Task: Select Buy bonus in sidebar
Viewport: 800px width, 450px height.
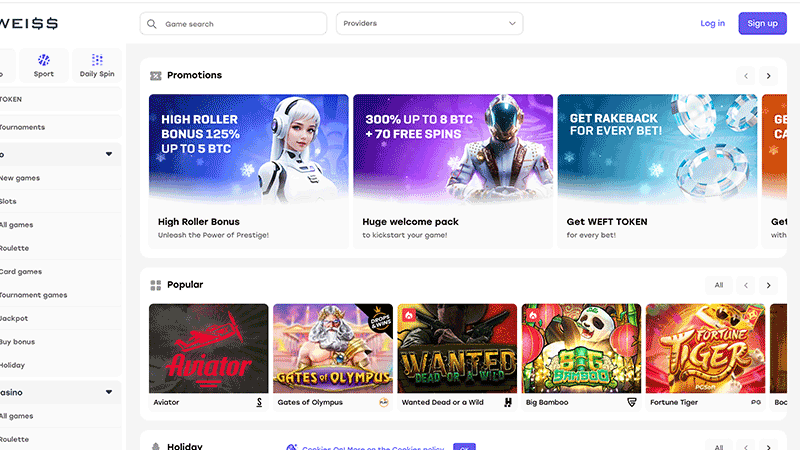Action: pos(61,342)
